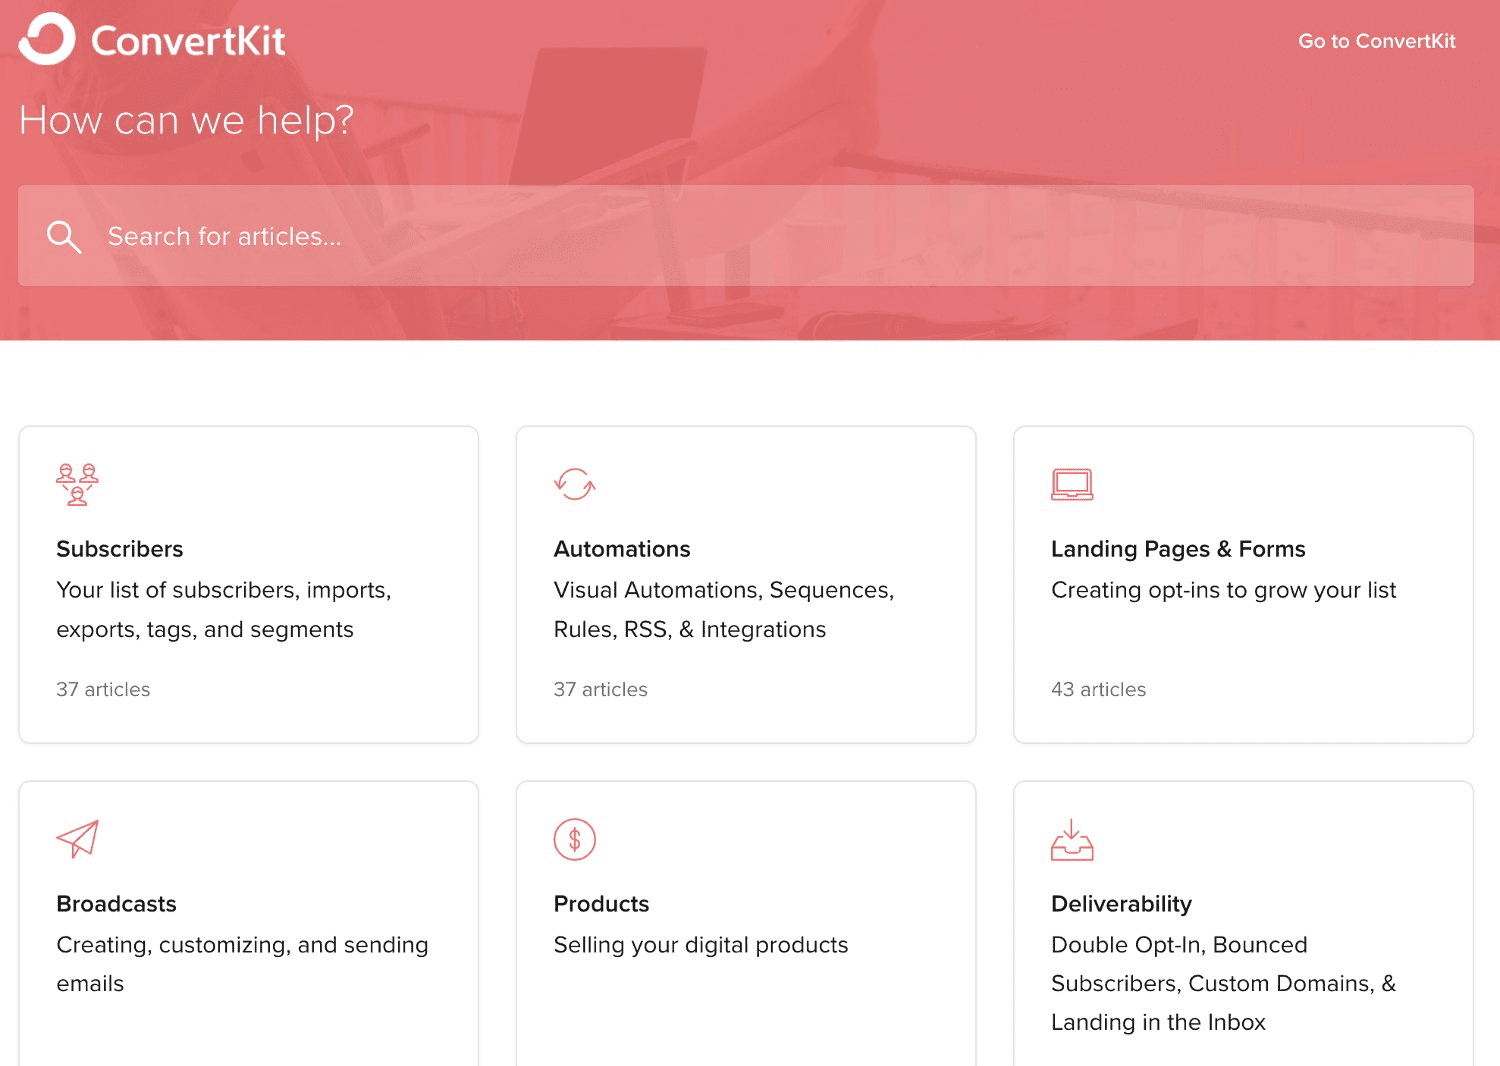Open the Go to ConvertKit link
This screenshot has height=1066, width=1500.
[x=1376, y=41]
